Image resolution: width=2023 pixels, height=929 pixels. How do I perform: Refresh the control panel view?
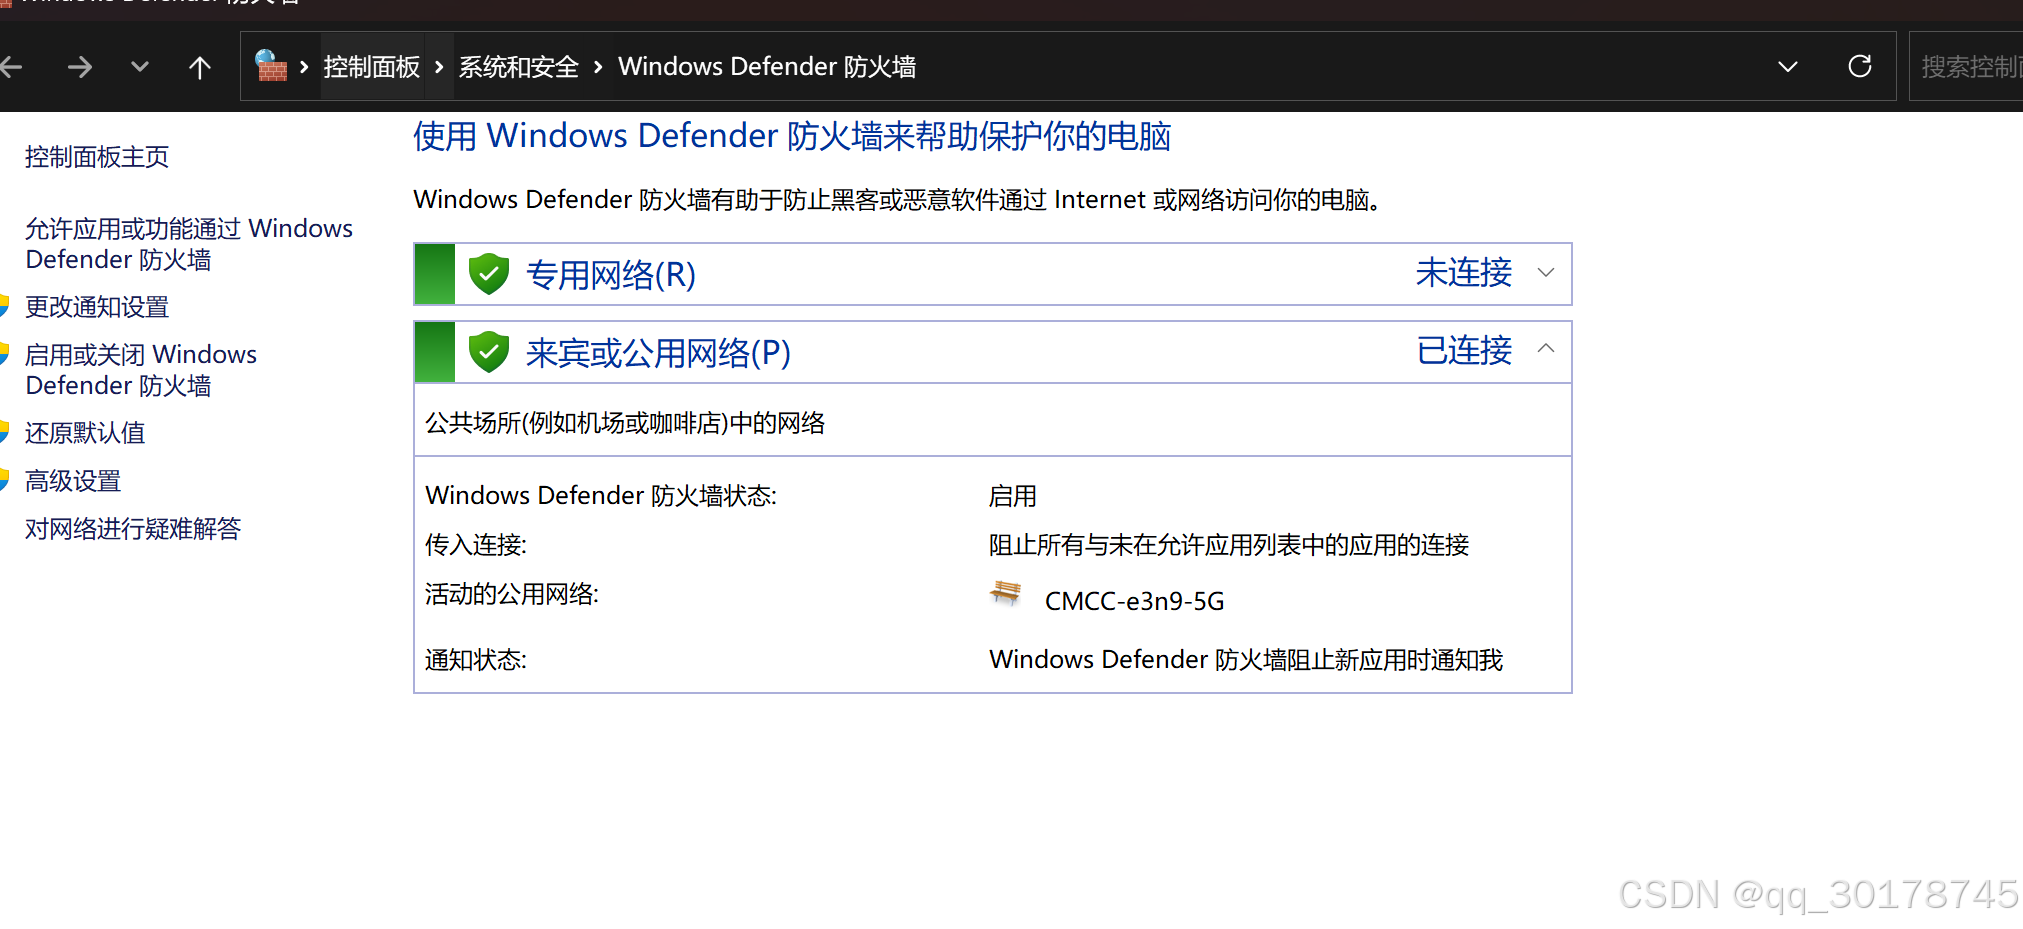(x=1860, y=66)
